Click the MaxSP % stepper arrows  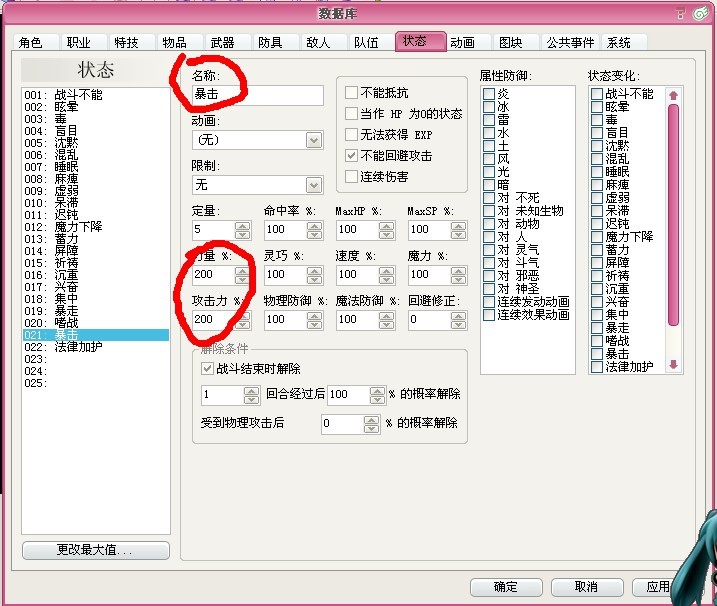pos(458,230)
